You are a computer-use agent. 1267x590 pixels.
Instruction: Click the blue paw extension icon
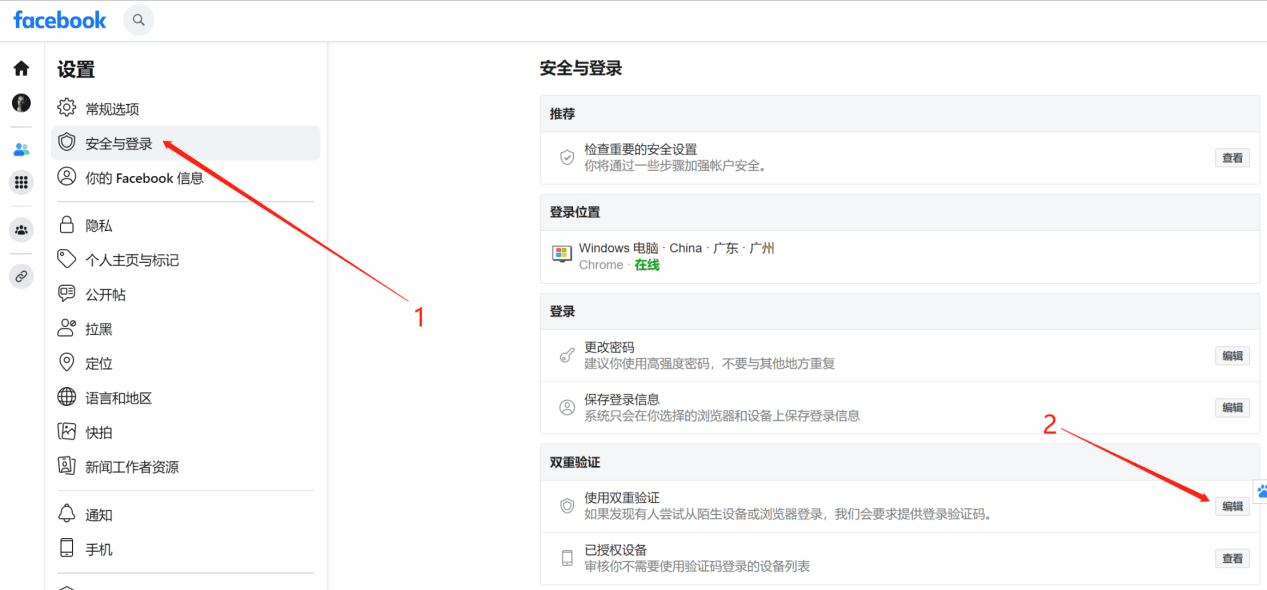(1261, 491)
